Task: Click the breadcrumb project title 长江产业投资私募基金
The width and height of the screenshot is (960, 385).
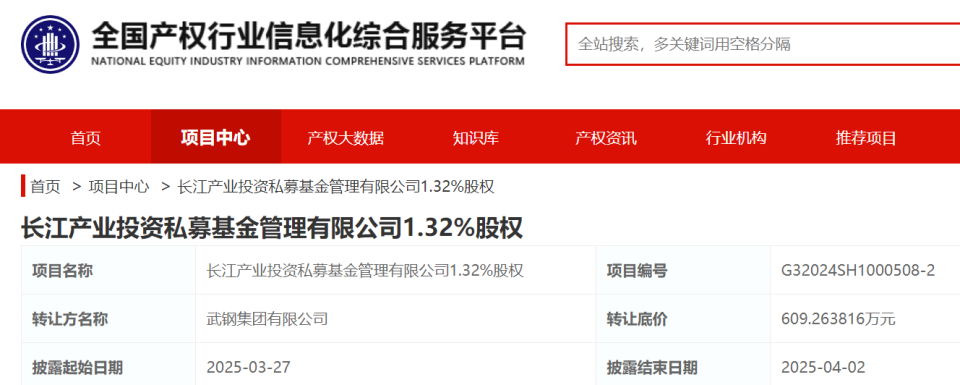Action: pyautogui.click(x=336, y=187)
